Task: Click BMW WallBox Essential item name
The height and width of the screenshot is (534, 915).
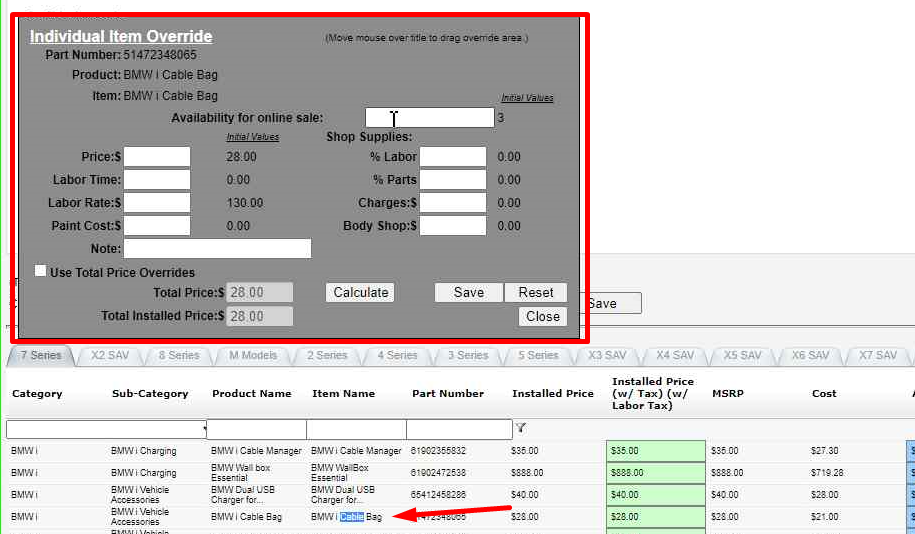Action: (340, 473)
